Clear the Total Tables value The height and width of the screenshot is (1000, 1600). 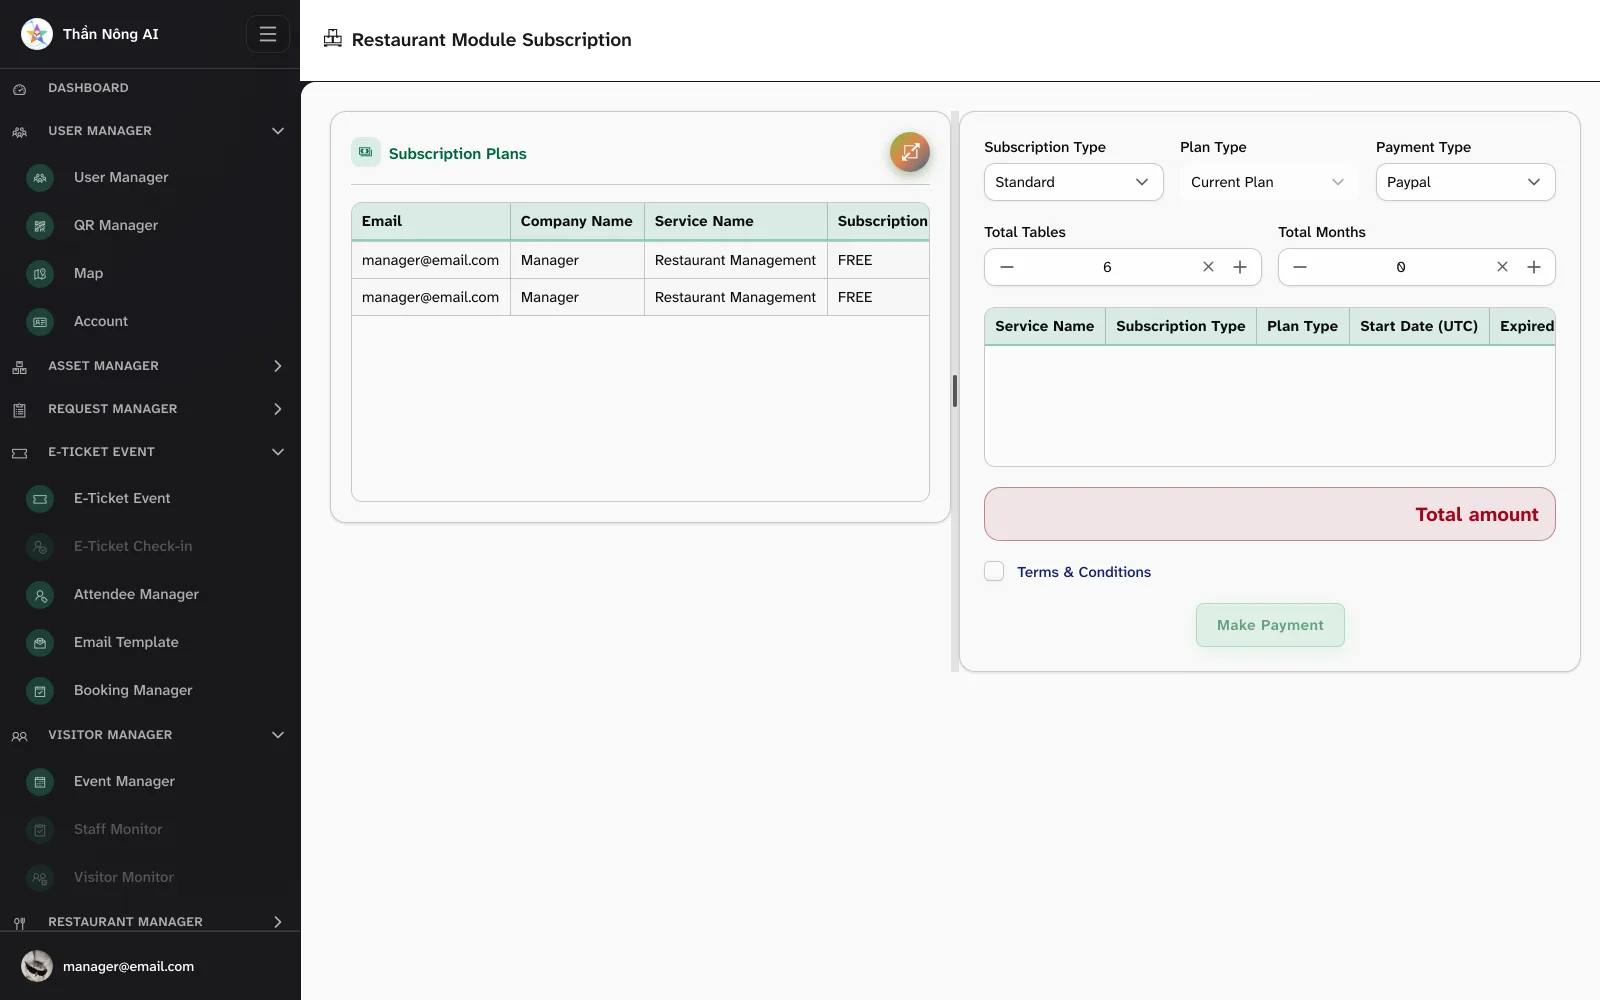[1208, 267]
